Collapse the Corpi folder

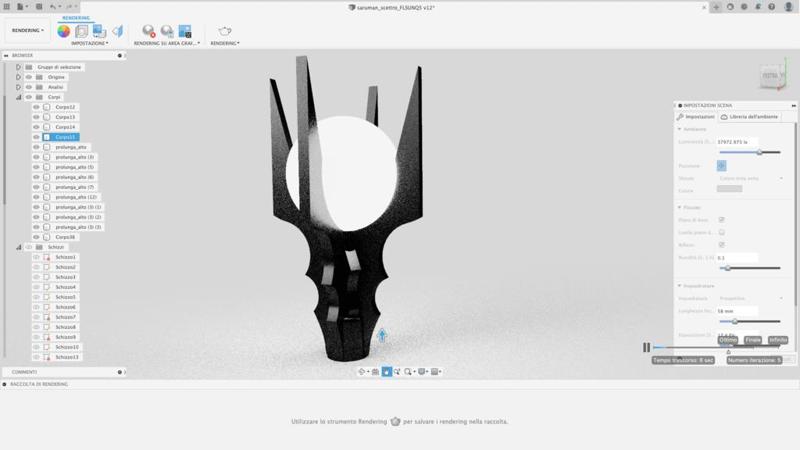(x=18, y=97)
